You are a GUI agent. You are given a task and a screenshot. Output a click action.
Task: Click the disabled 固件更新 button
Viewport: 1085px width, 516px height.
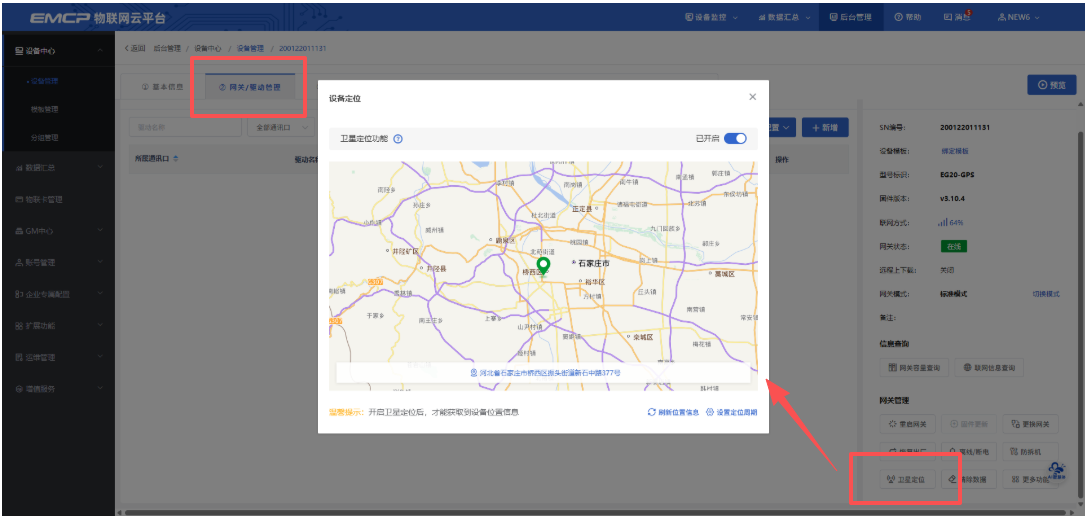969,424
